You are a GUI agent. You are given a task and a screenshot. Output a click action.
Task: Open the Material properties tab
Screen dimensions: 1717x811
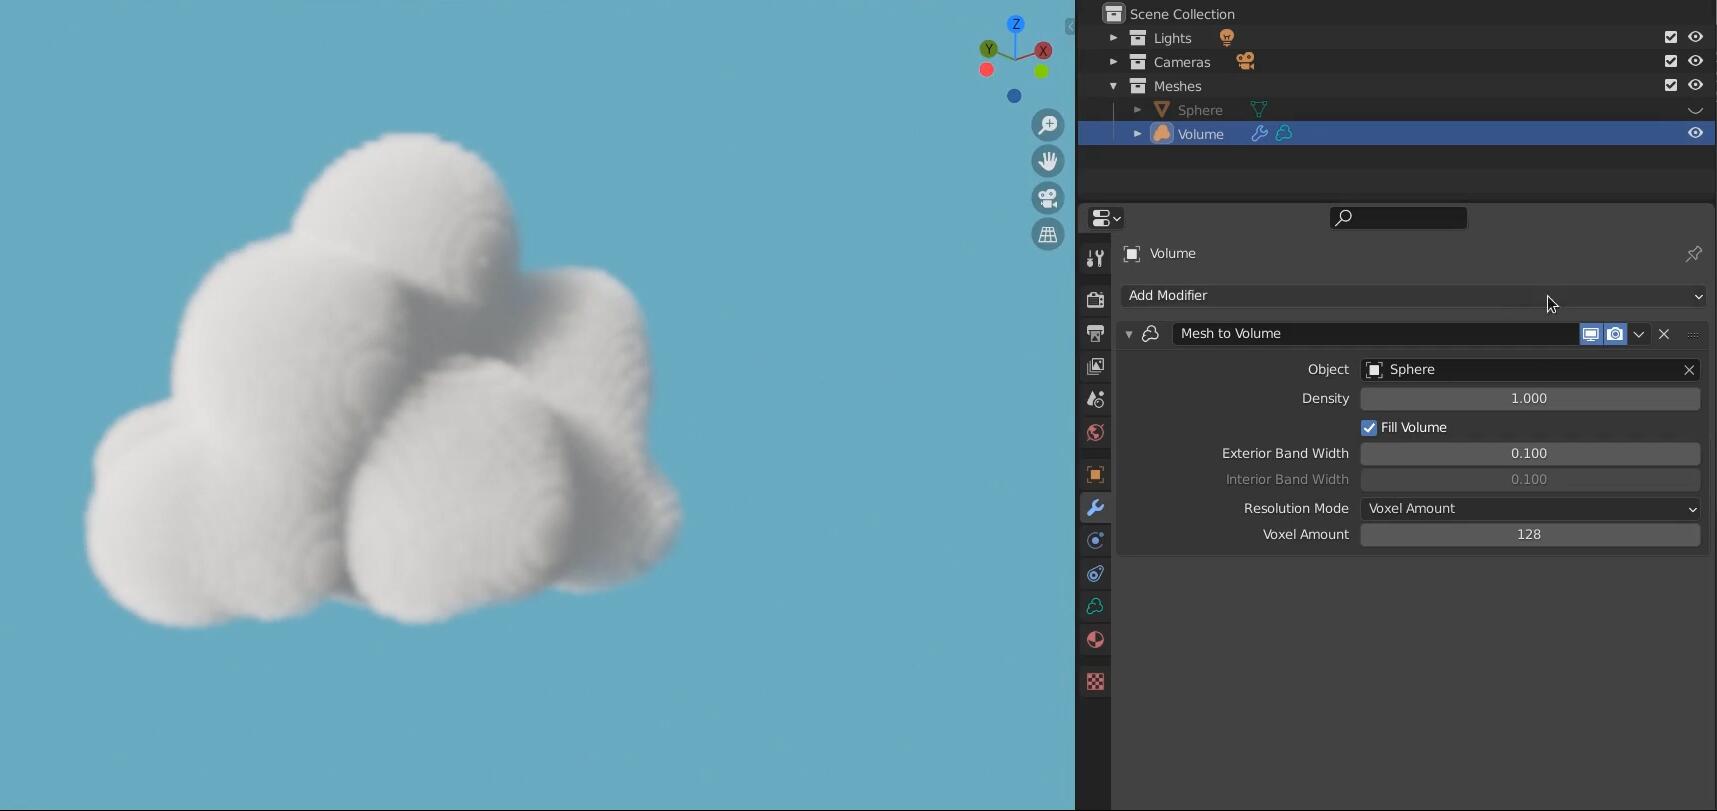tap(1095, 640)
